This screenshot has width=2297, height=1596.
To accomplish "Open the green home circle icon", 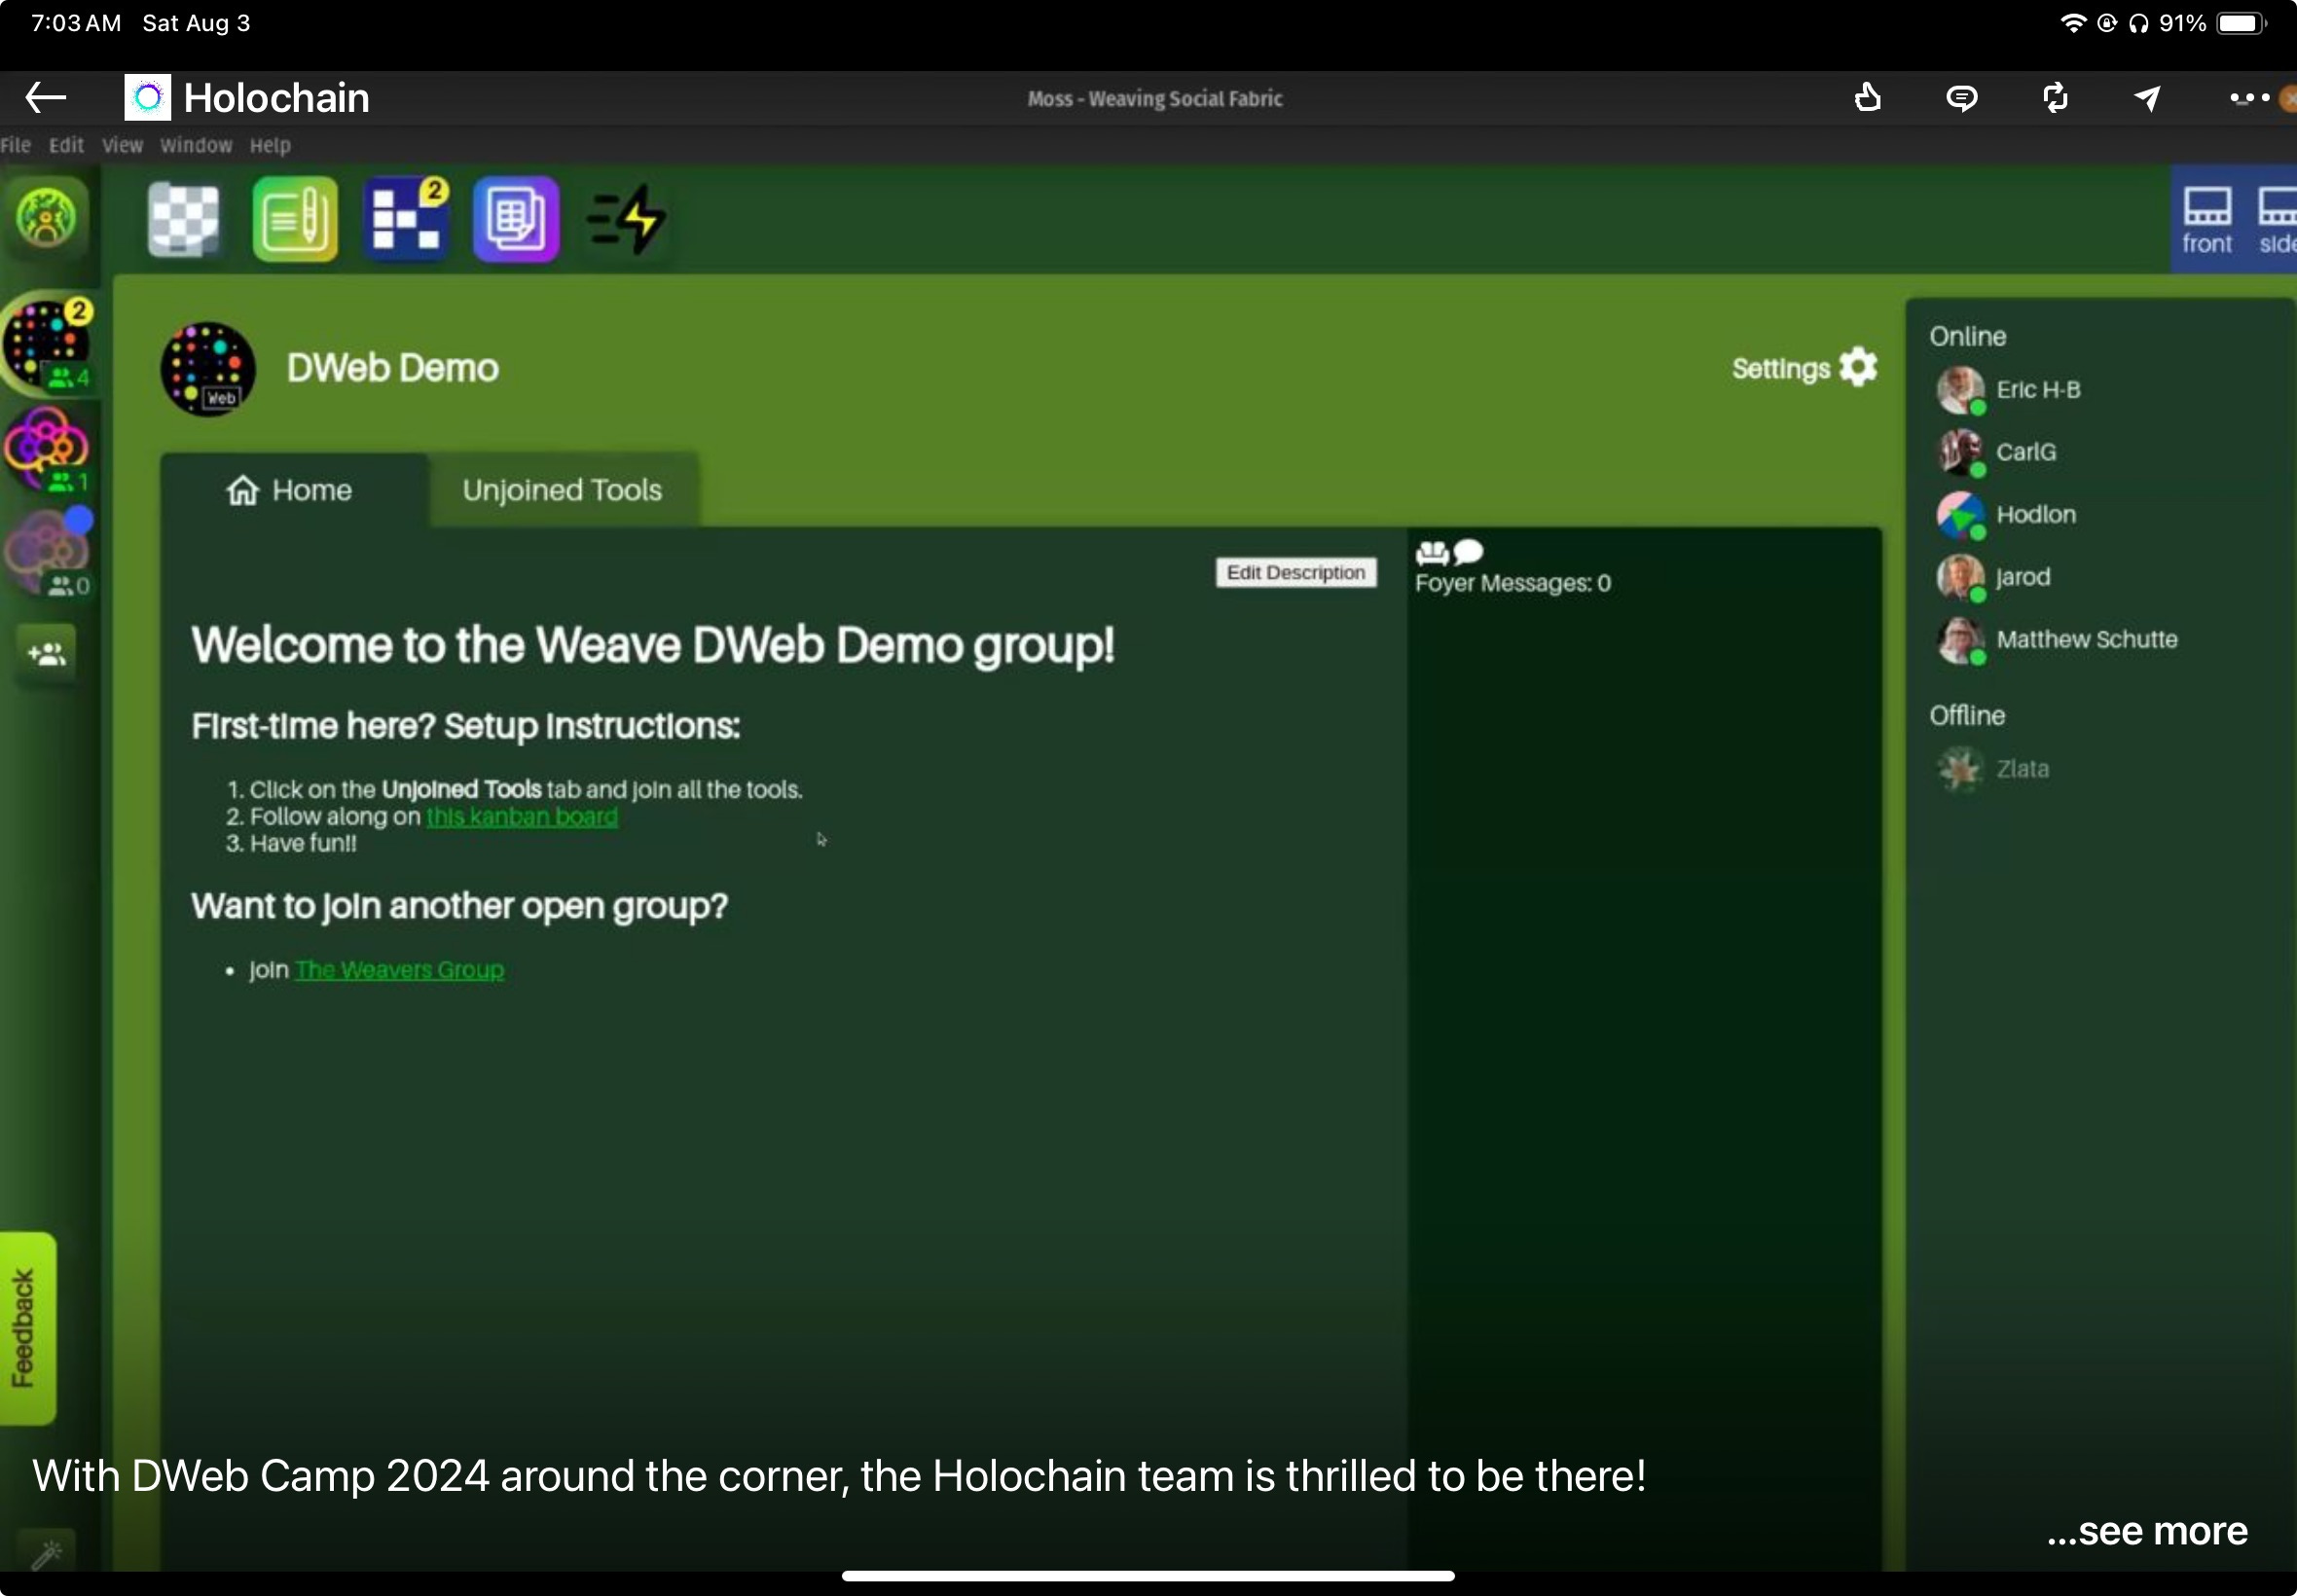I will [x=46, y=217].
